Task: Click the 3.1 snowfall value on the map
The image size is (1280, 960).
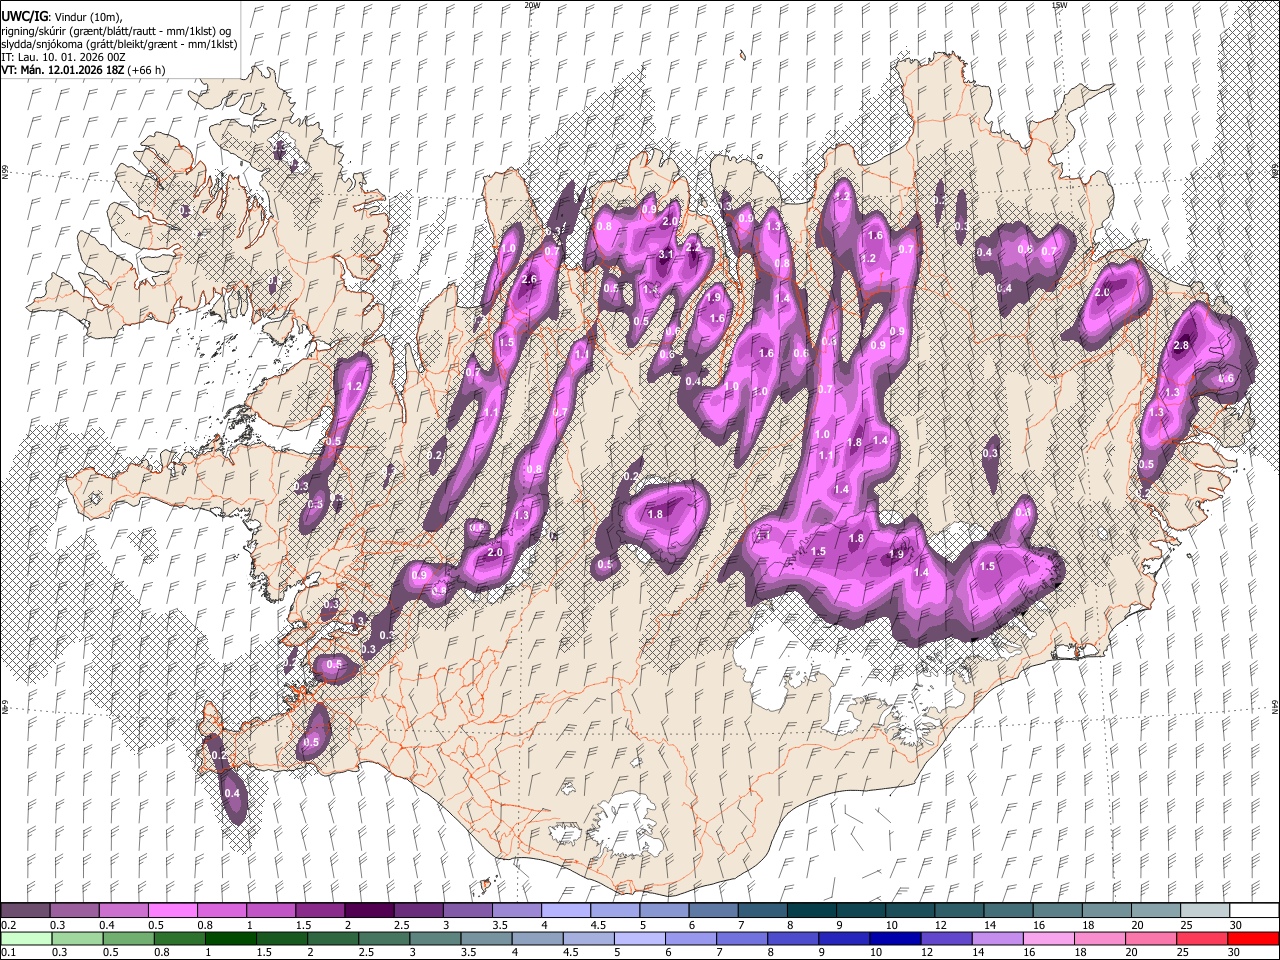Action: (666, 255)
